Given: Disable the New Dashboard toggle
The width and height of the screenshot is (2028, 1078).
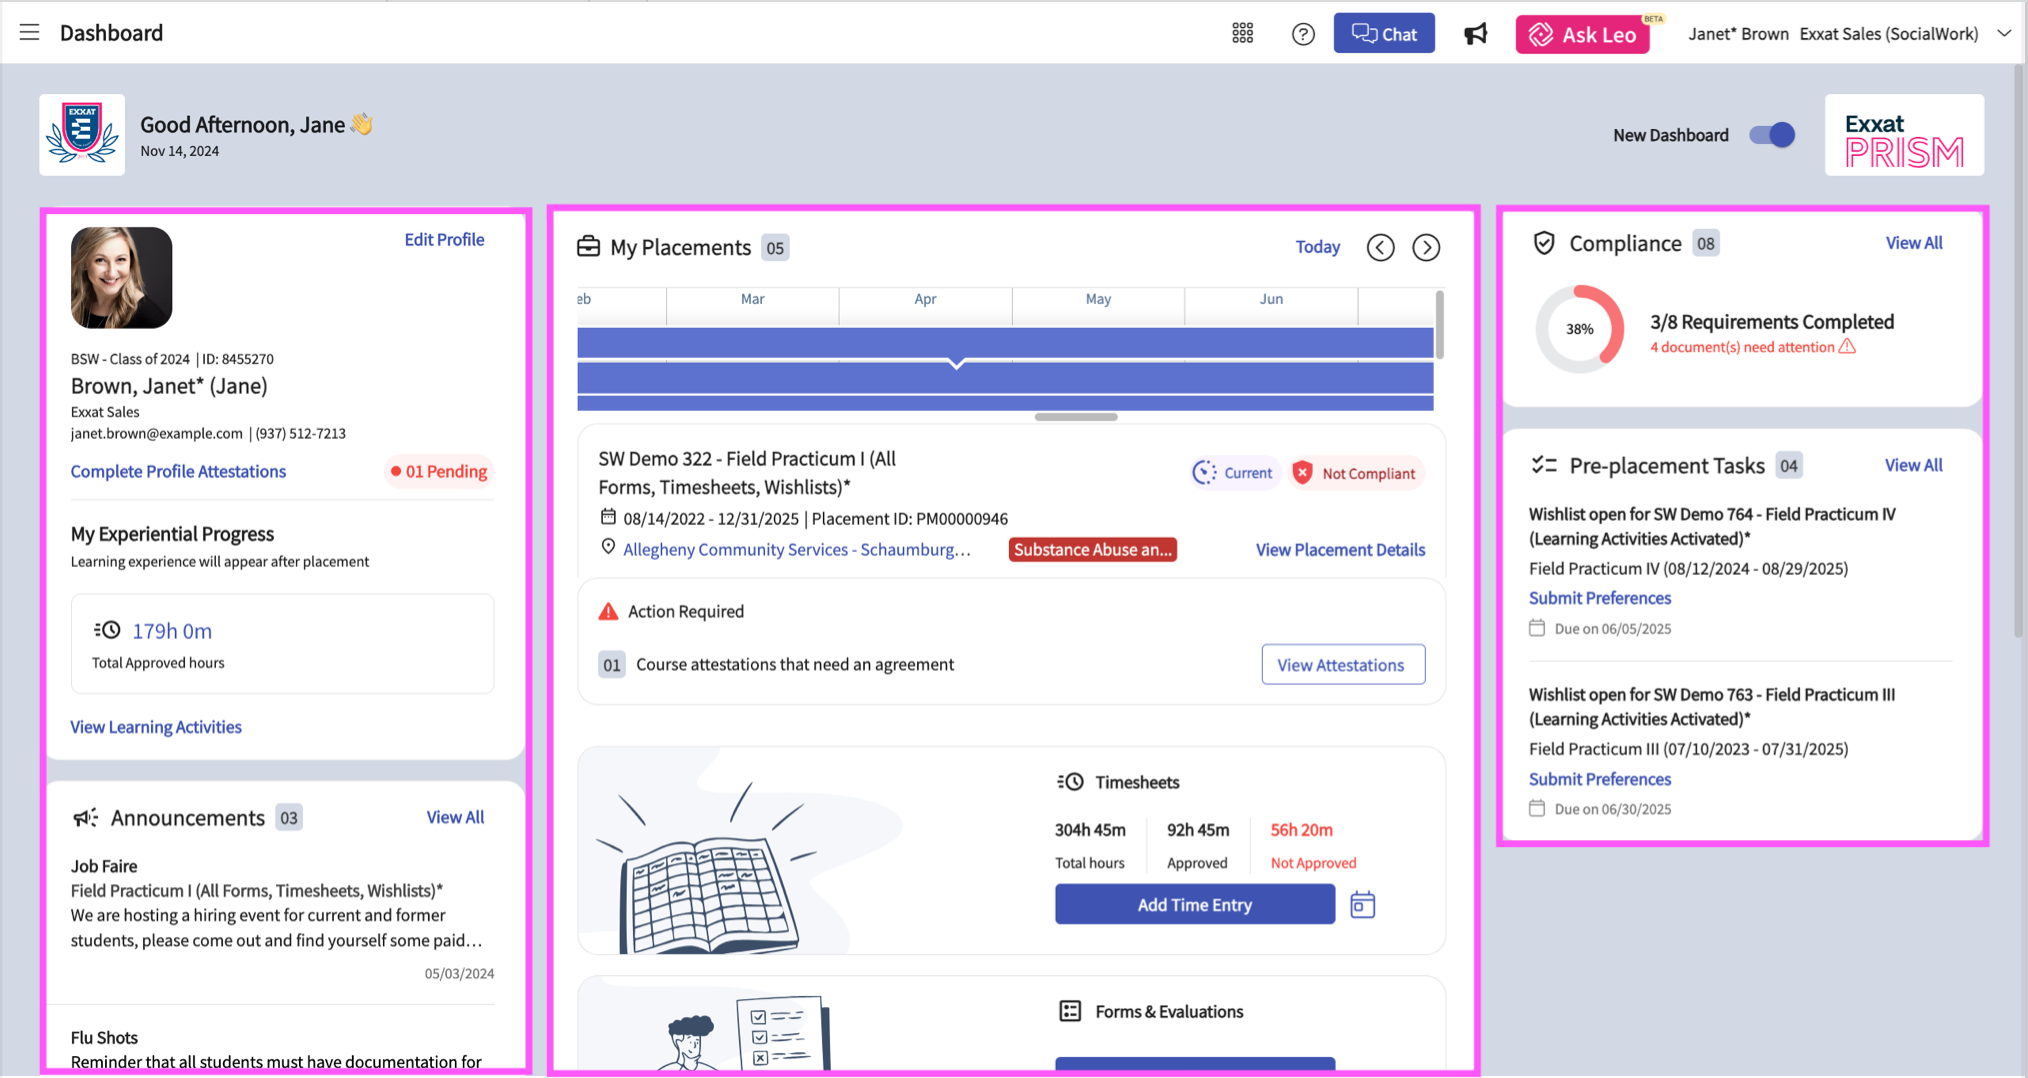Looking at the screenshot, I should point(1770,134).
